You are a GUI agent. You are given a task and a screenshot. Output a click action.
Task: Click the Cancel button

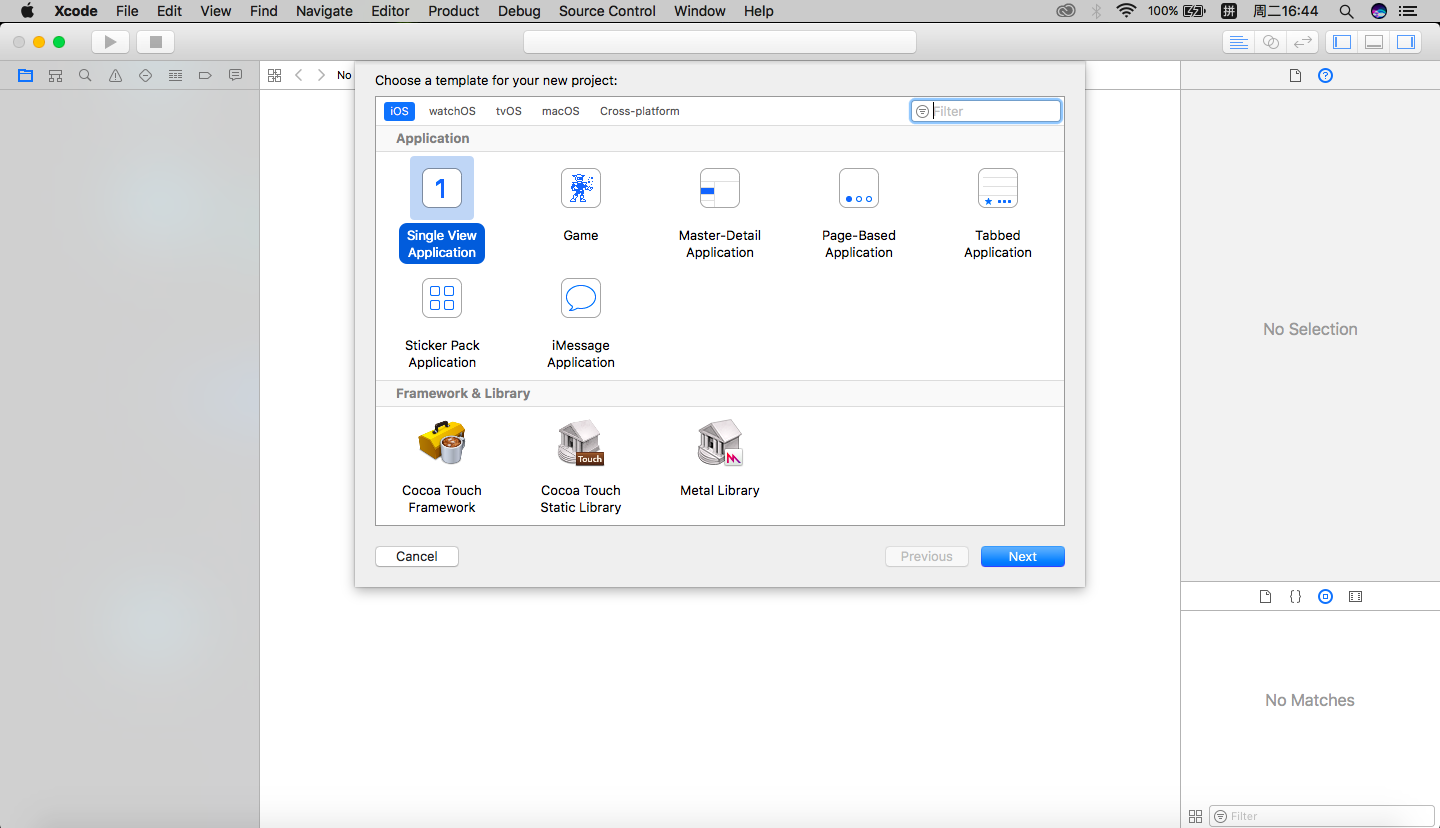pos(417,556)
